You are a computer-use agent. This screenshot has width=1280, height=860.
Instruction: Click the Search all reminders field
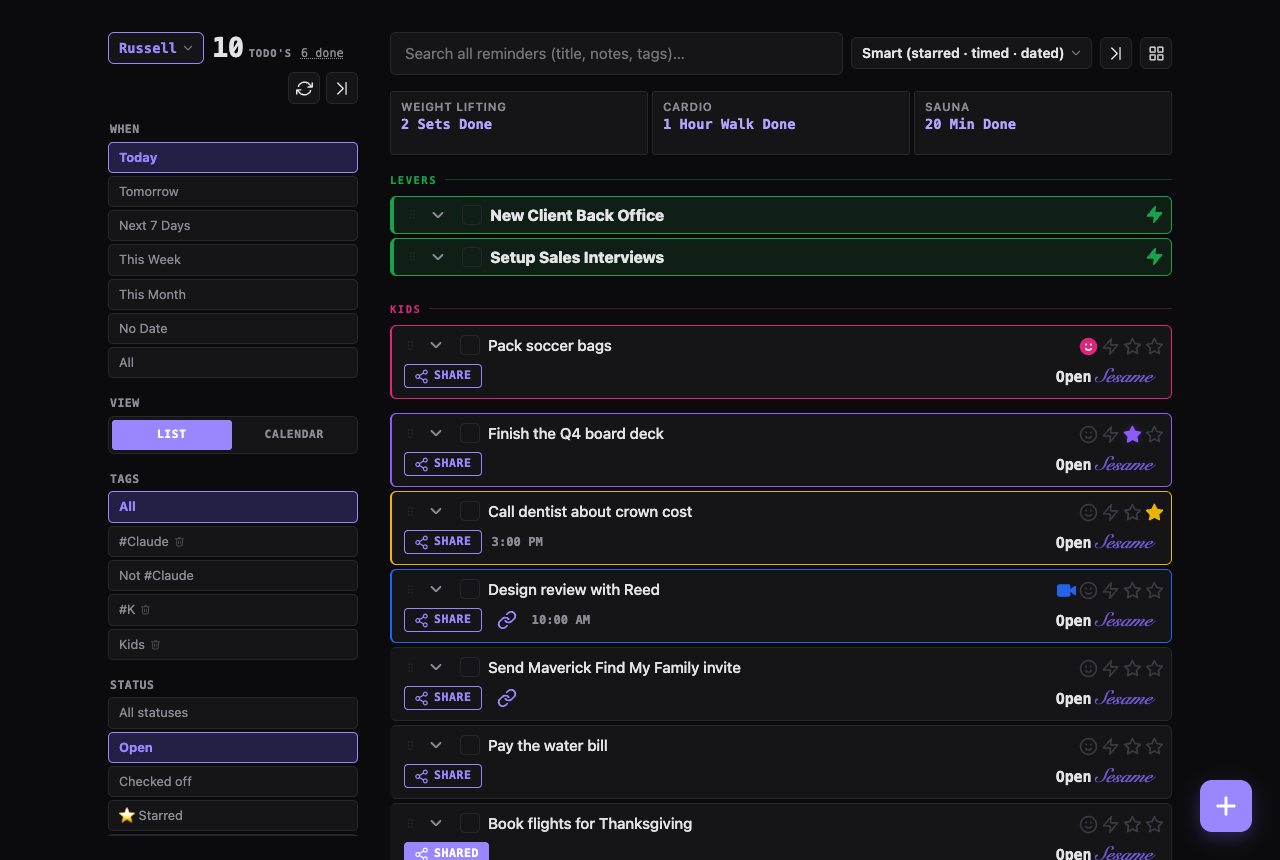(616, 53)
